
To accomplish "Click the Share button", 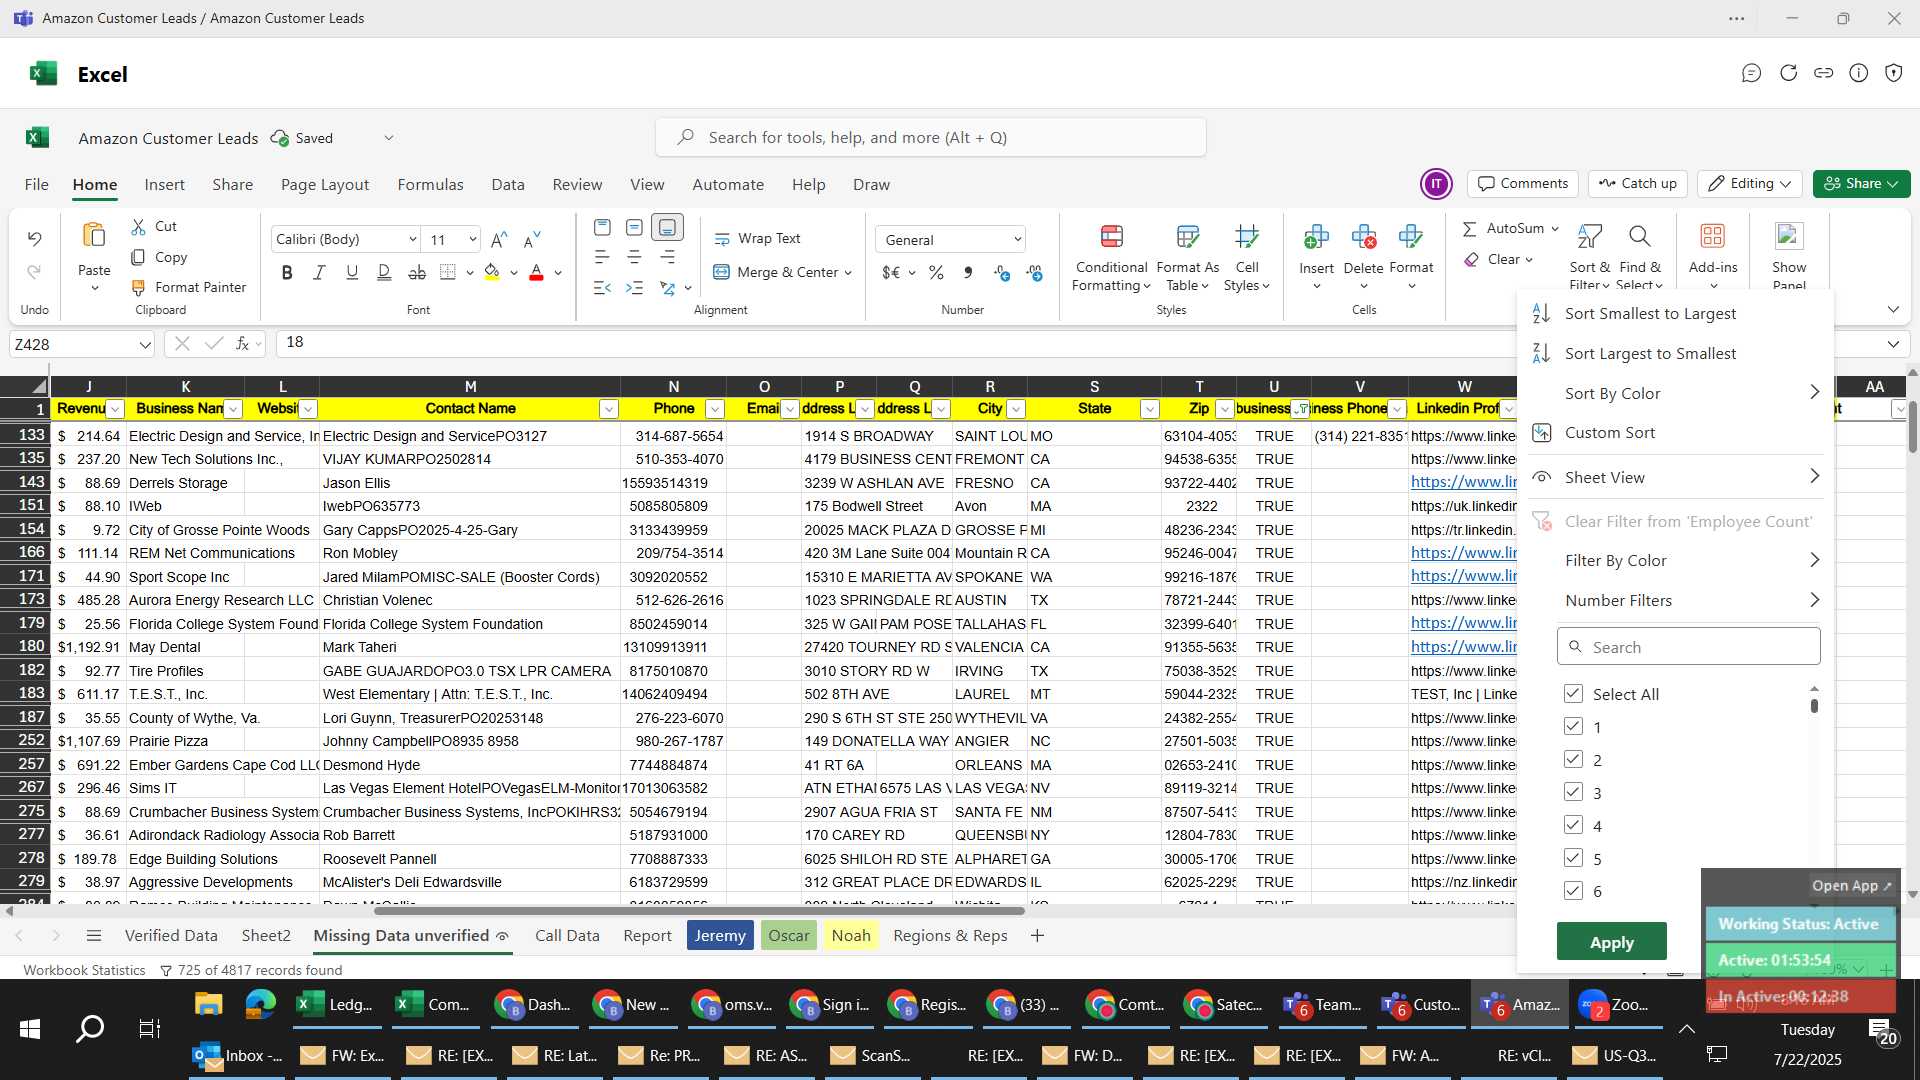I will pyautogui.click(x=1861, y=184).
